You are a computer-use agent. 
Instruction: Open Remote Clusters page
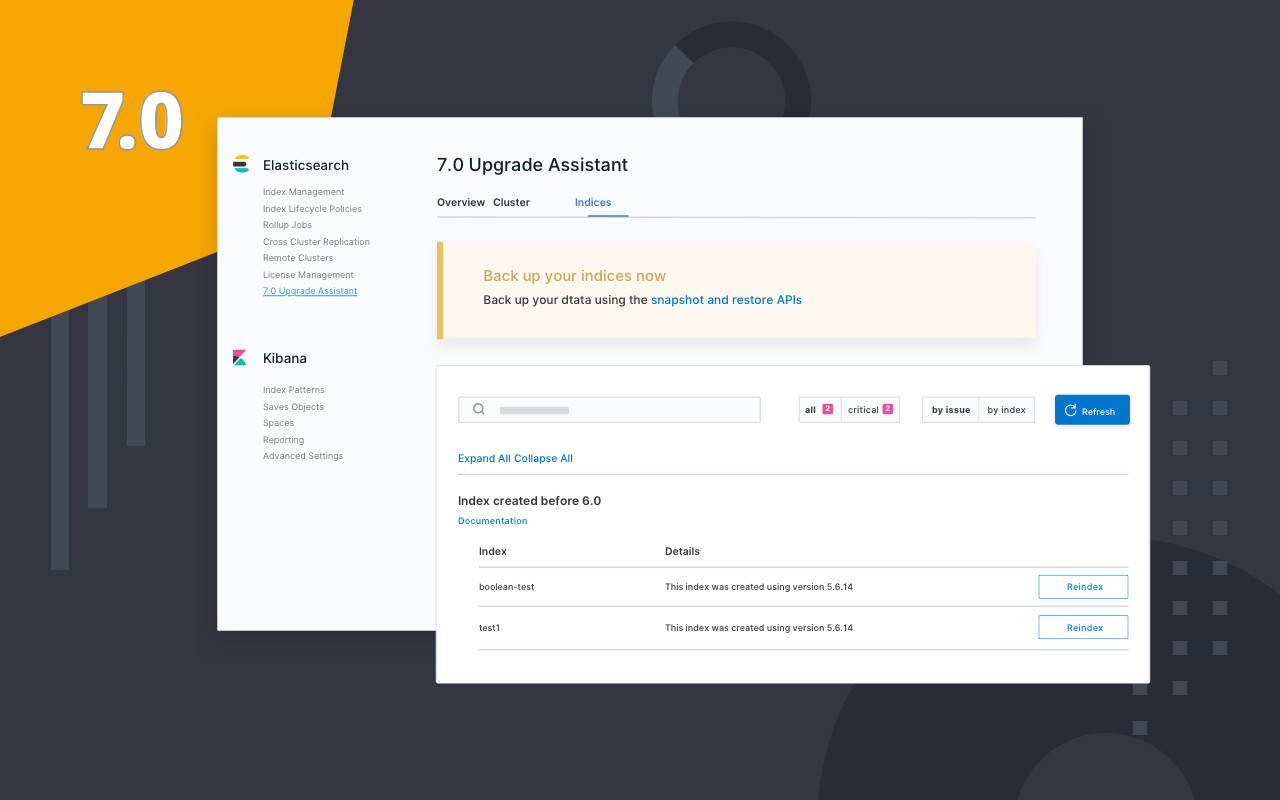pos(298,258)
